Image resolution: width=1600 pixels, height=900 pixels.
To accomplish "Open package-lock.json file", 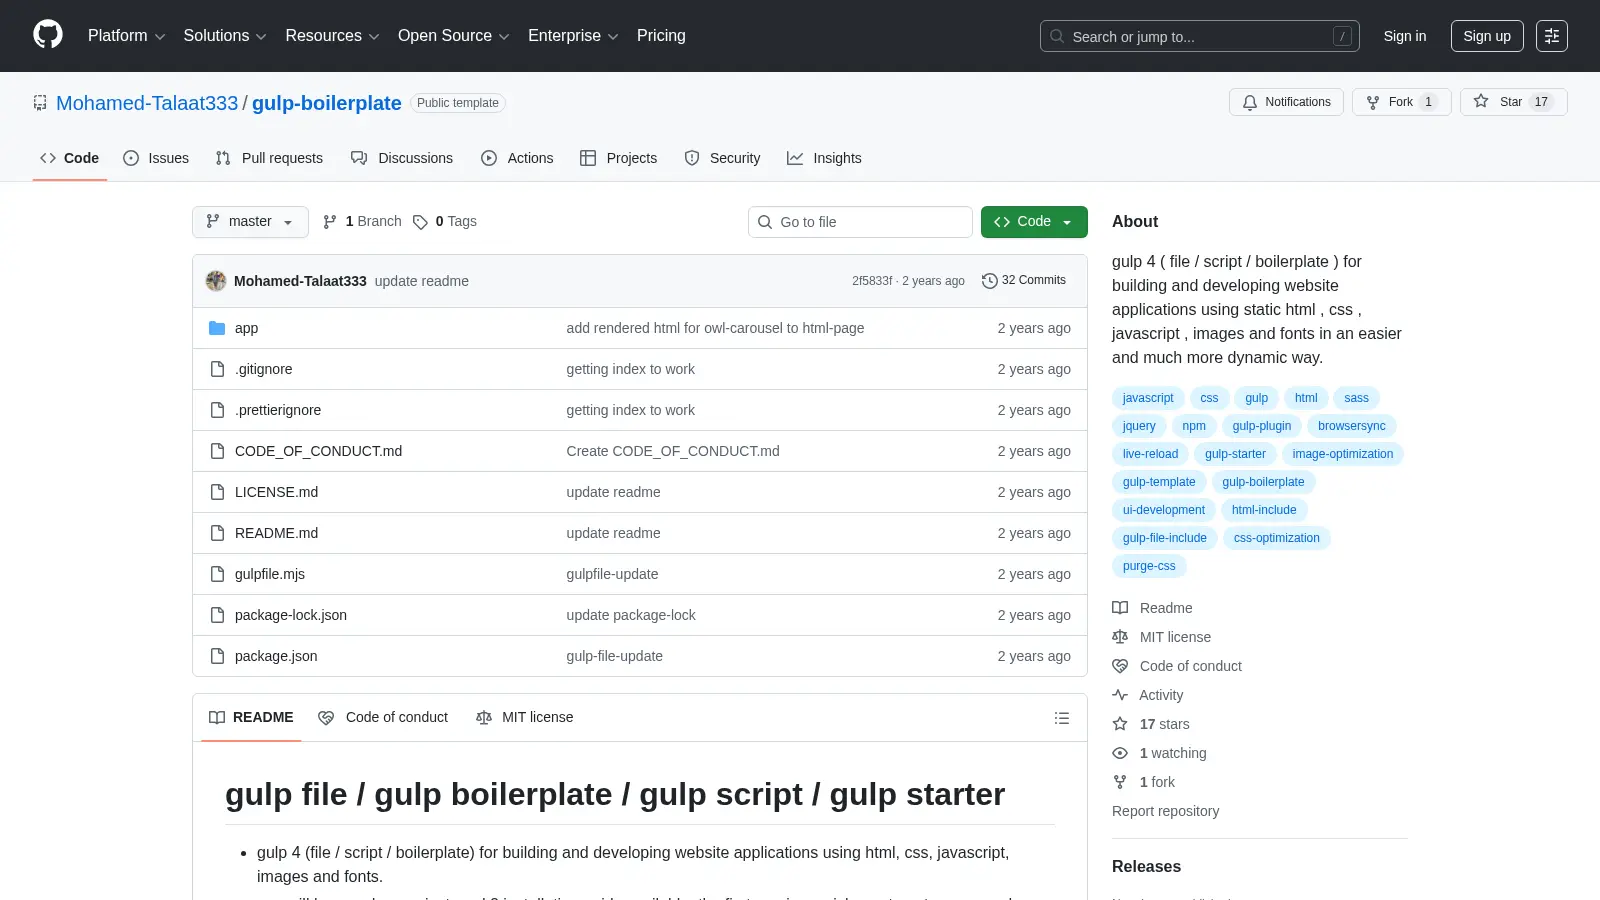I will click(291, 615).
